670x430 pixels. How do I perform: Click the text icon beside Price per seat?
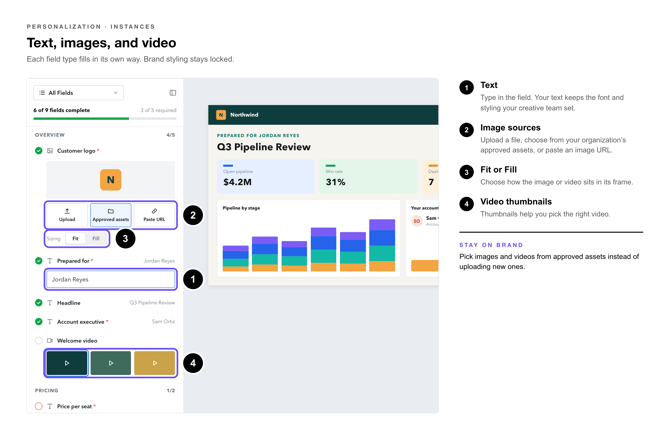tap(50, 406)
